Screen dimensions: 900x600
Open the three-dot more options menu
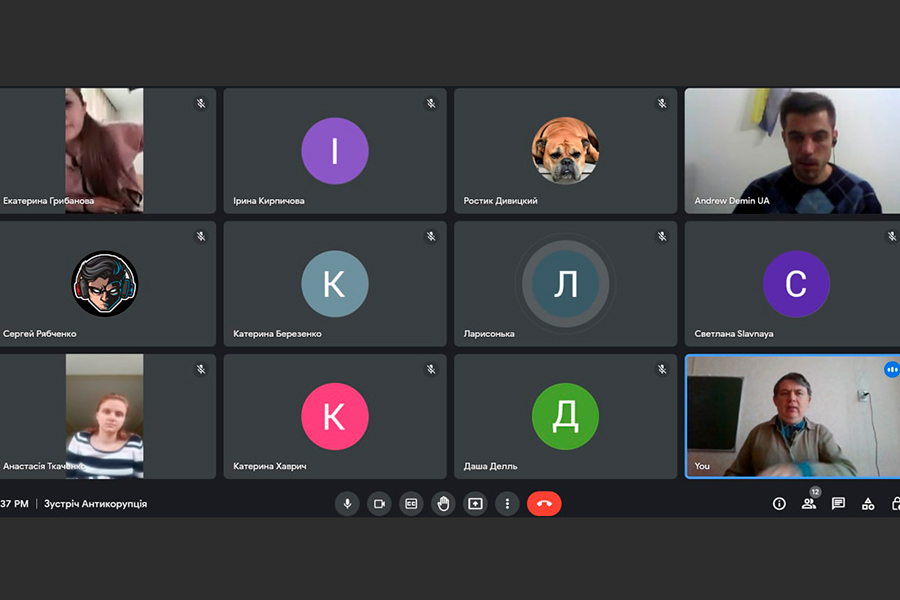pyautogui.click(x=507, y=504)
